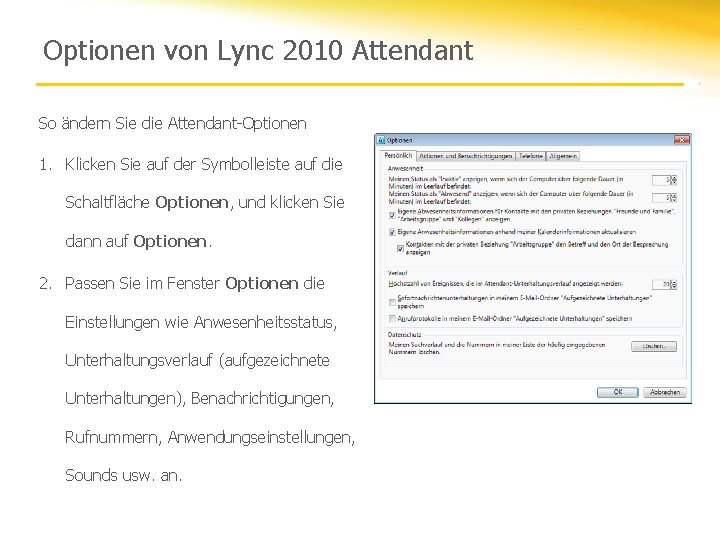Switch to the Telefone tab
The width and height of the screenshot is (720, 540).
[531, 156]
